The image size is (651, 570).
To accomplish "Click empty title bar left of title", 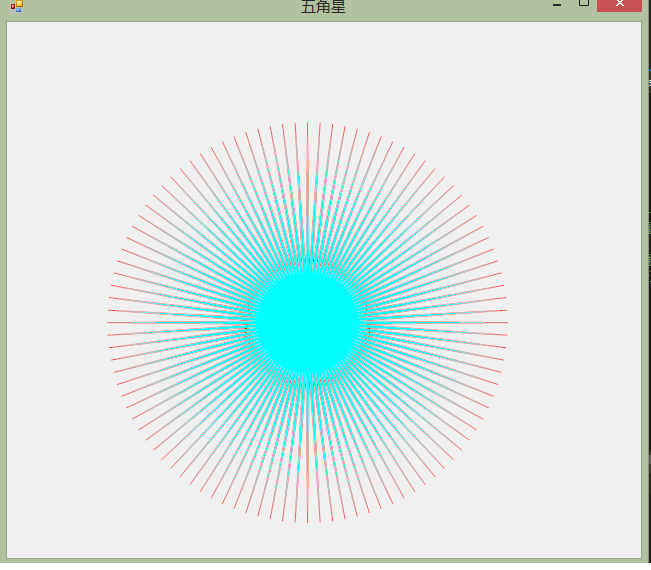I will coord(150,6).
